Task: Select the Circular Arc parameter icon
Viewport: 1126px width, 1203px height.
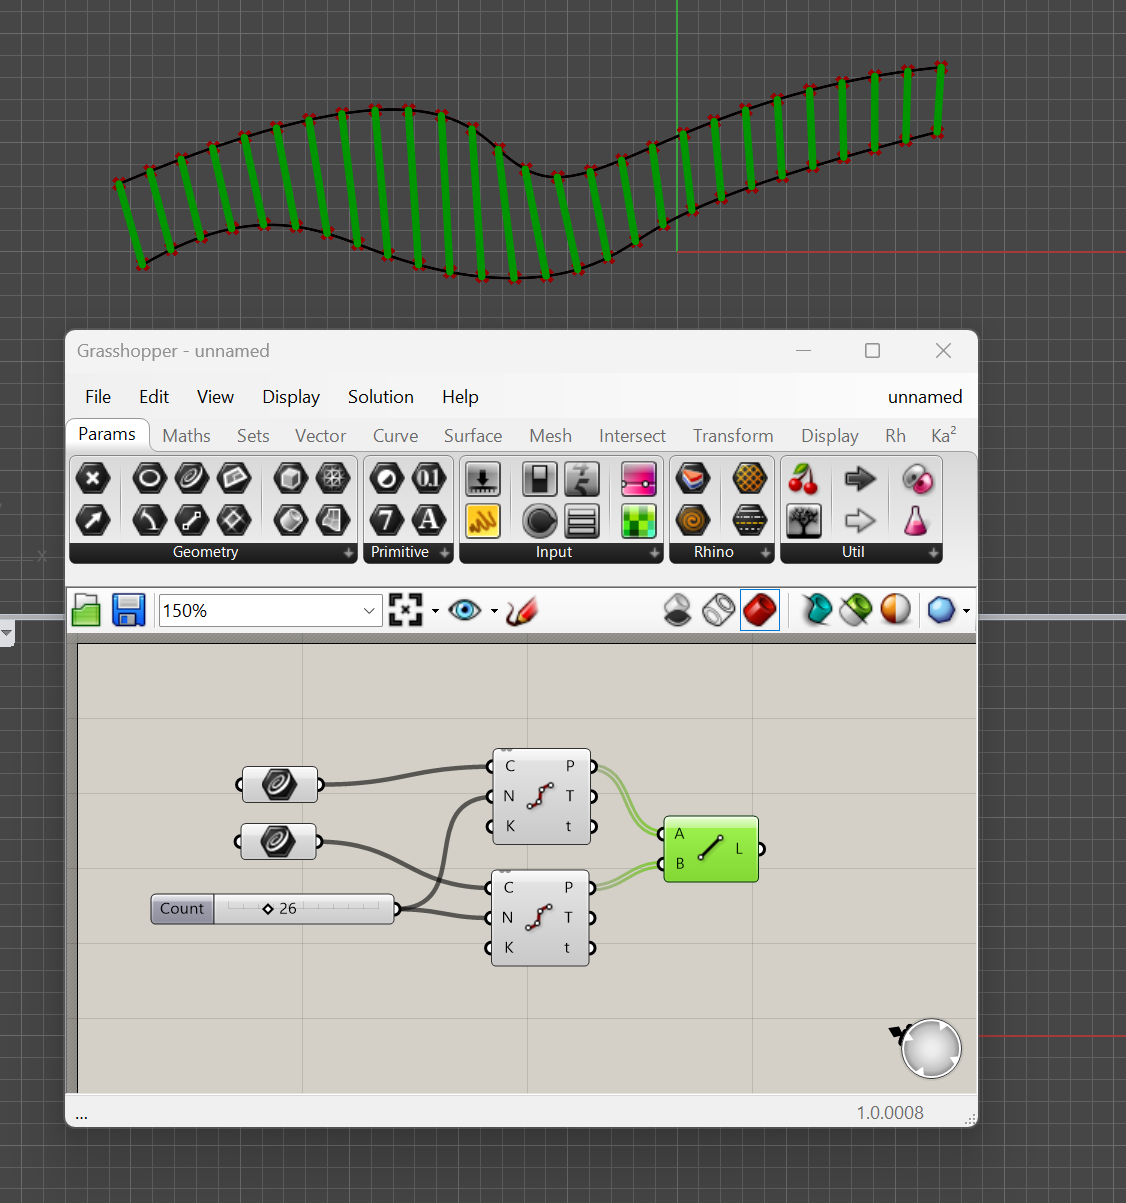Action: click(149, 519)
